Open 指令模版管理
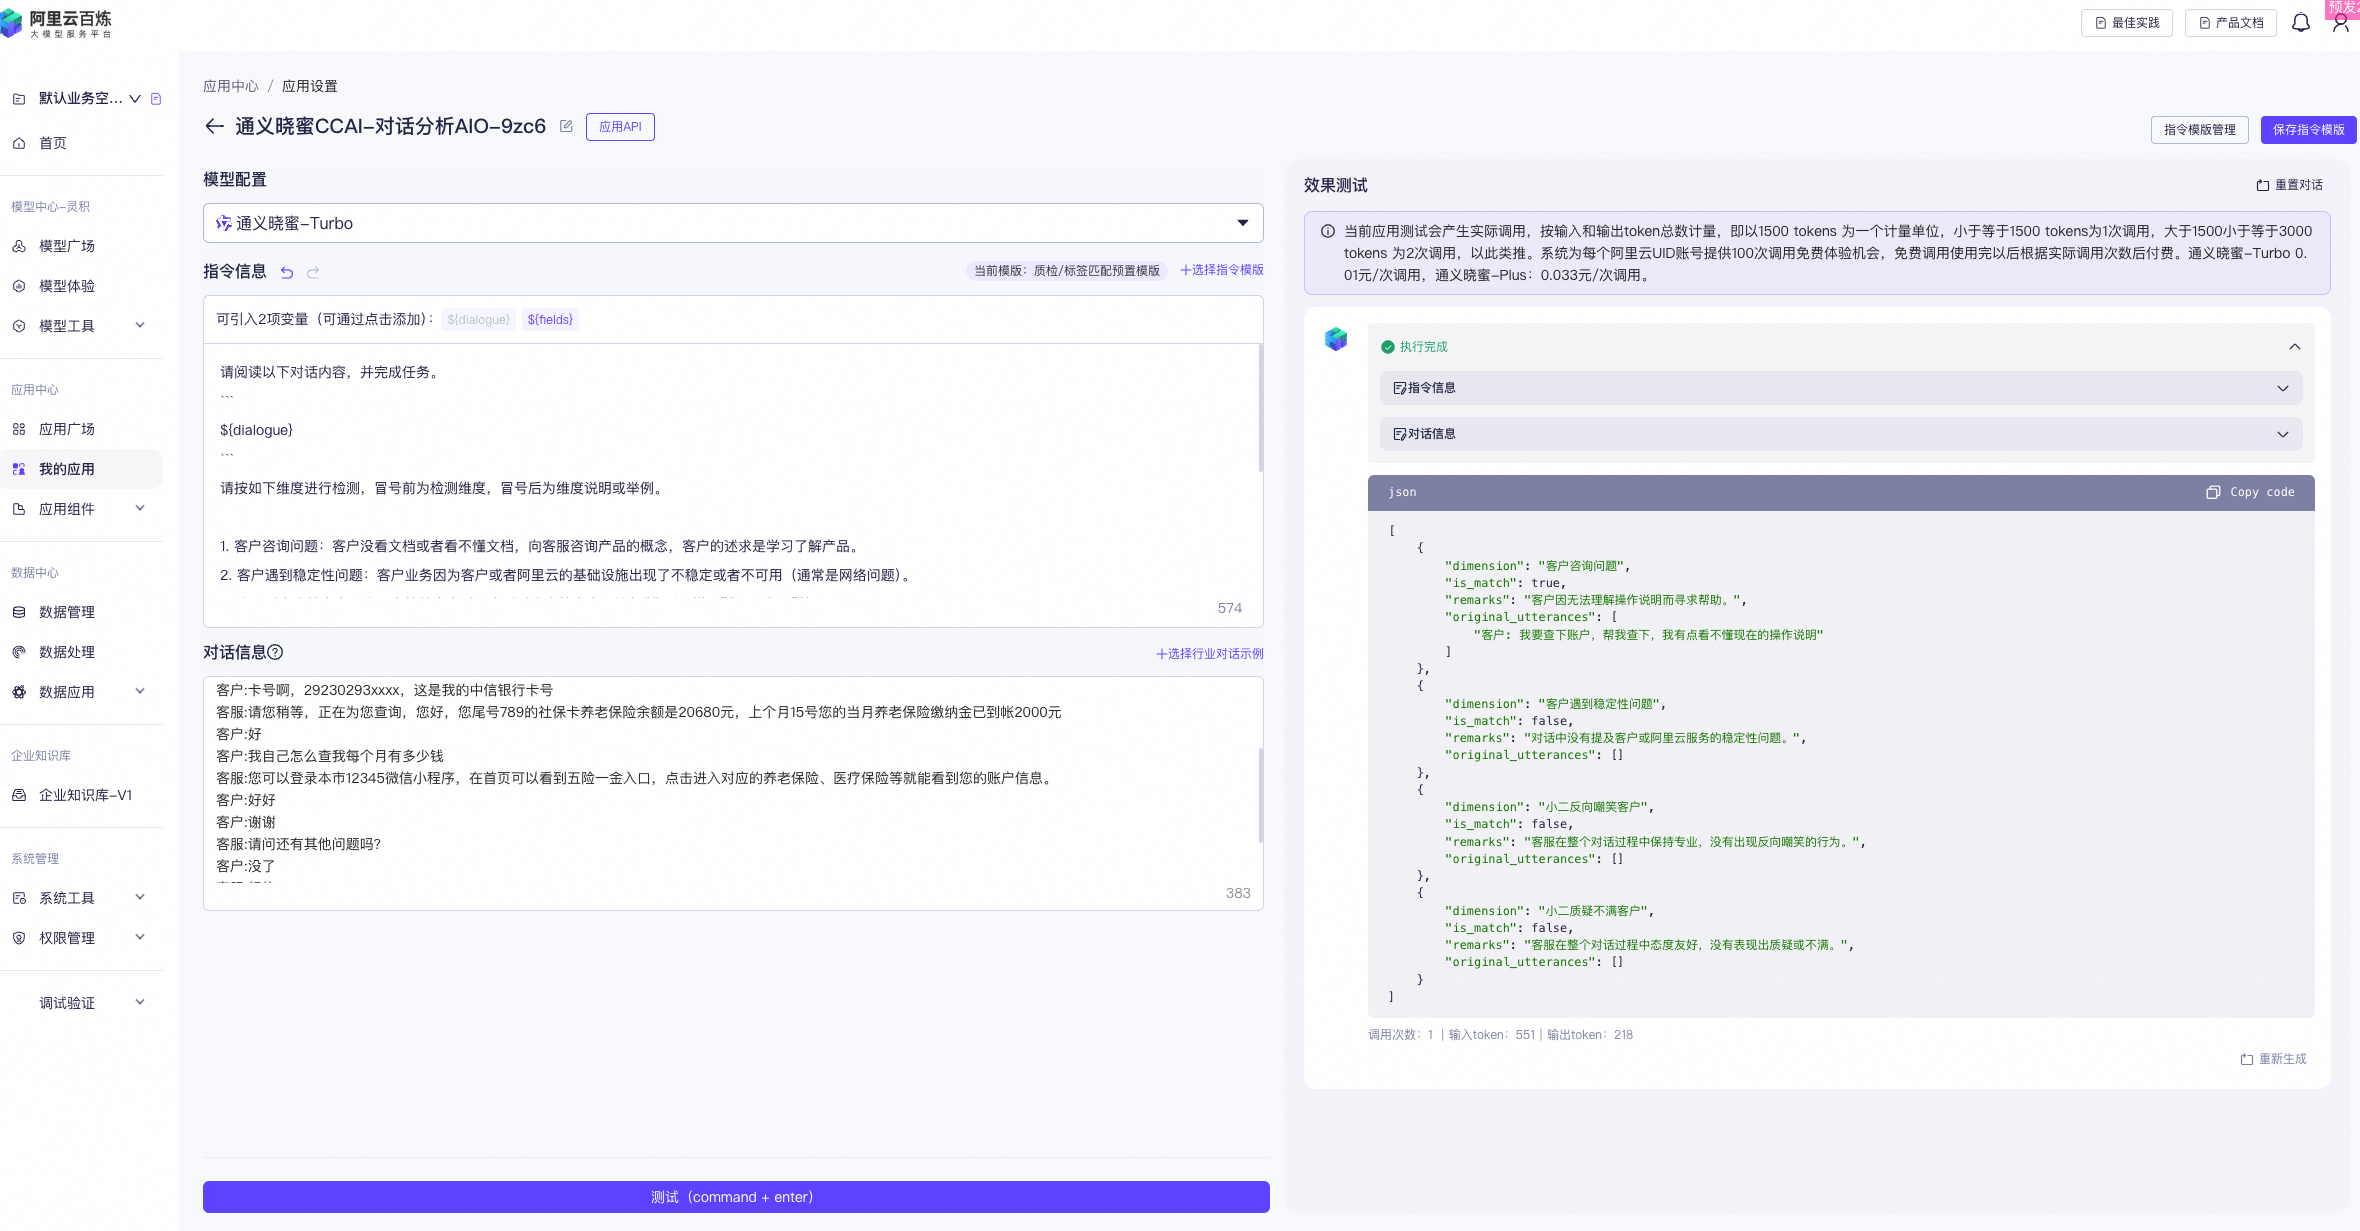2360x1231 pixels. click(2200, 130)
